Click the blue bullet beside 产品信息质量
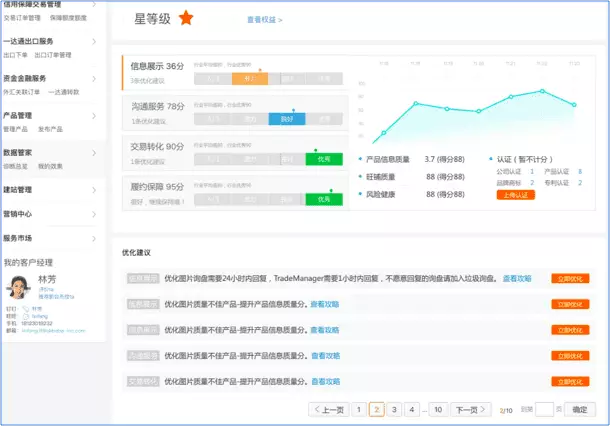This screenshot has width=610, height=426. click(x=360, y=158)
